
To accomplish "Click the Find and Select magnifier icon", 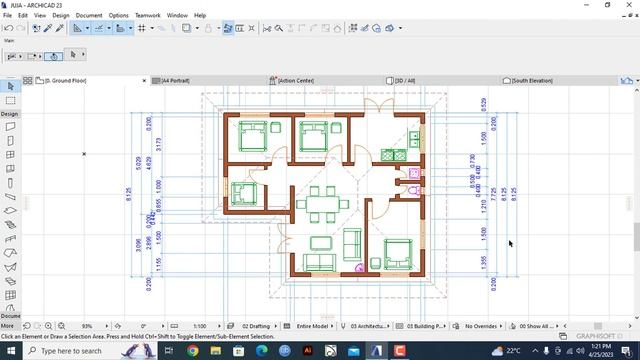I will pyautogui.click(x=279, y=28).
